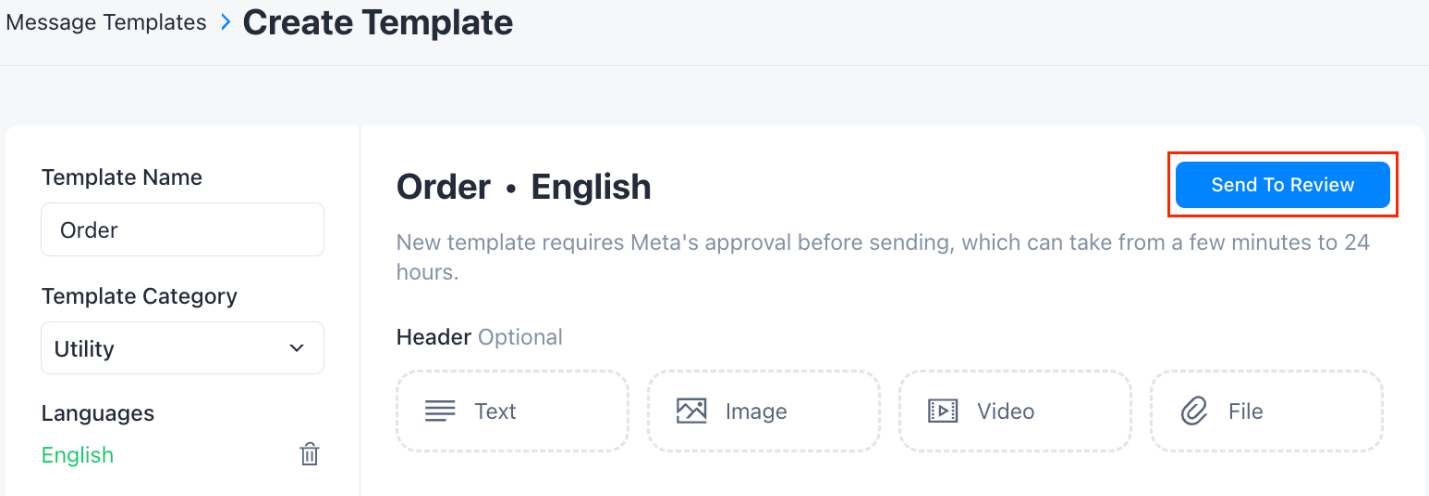Screen dimensions: 1429x496
Task: Select English in the Languages list
Action: pos(78,455)
